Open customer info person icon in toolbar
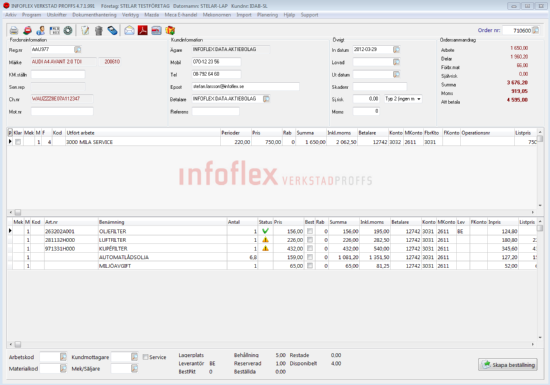The width and height of the screenshot is (550, 385). (40, 31)
